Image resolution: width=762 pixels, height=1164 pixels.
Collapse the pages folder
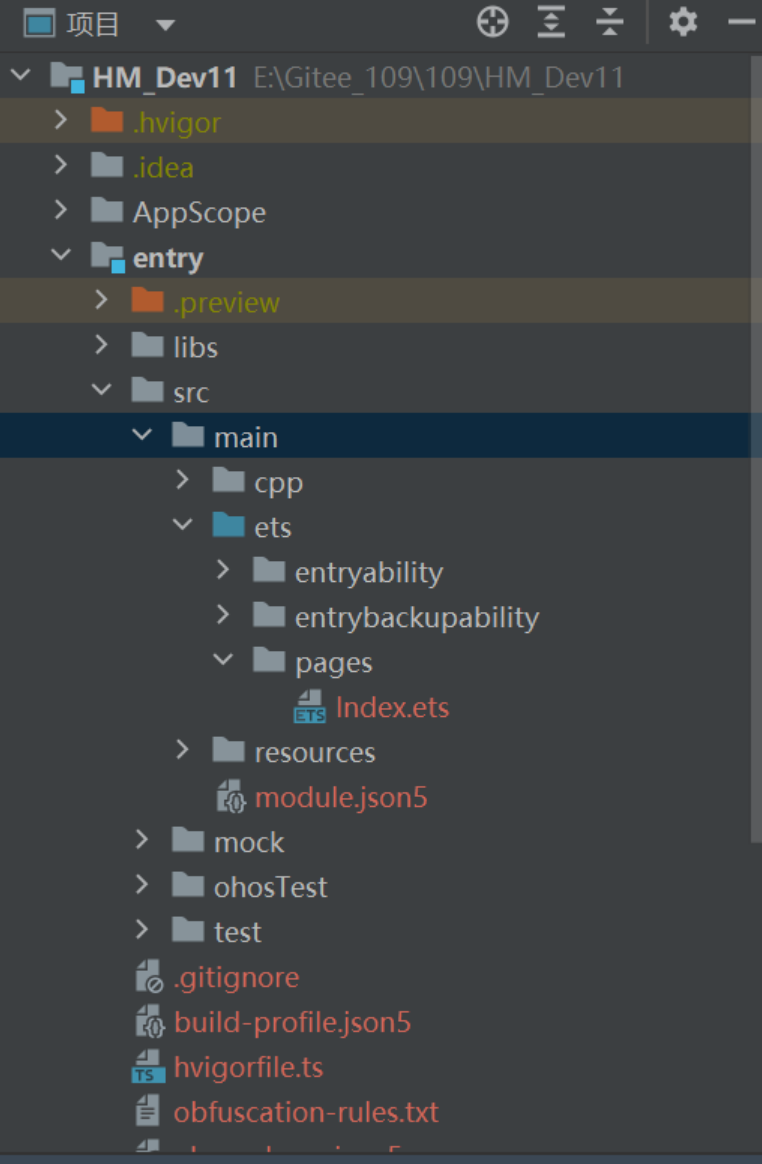click(x=223, y=661)
